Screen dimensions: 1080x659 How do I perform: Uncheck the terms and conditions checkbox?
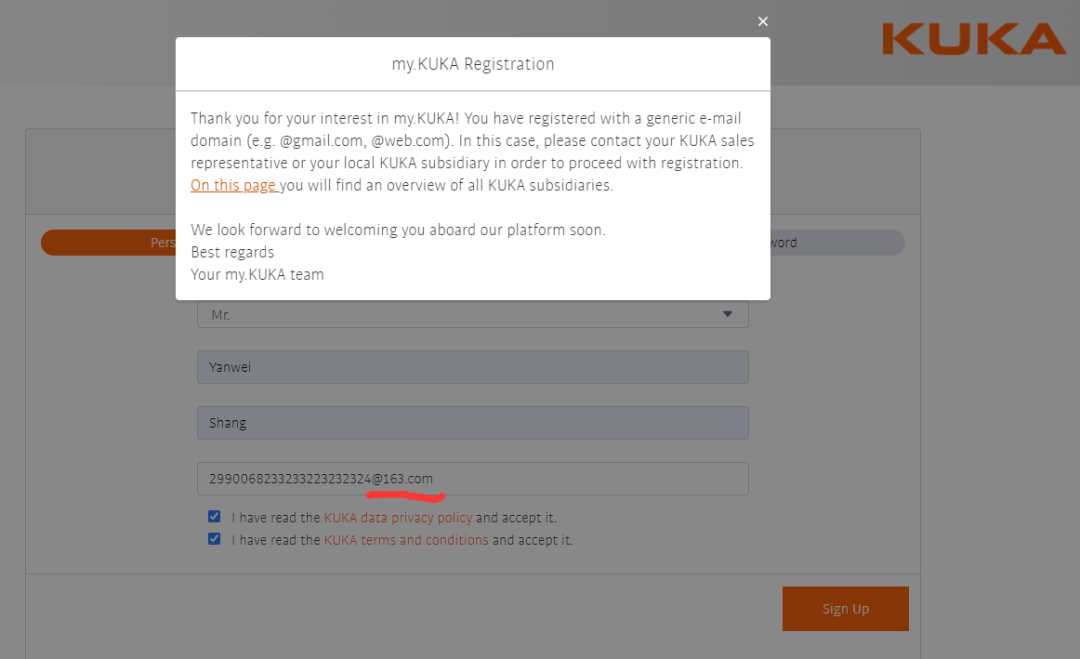coord(214,538)
